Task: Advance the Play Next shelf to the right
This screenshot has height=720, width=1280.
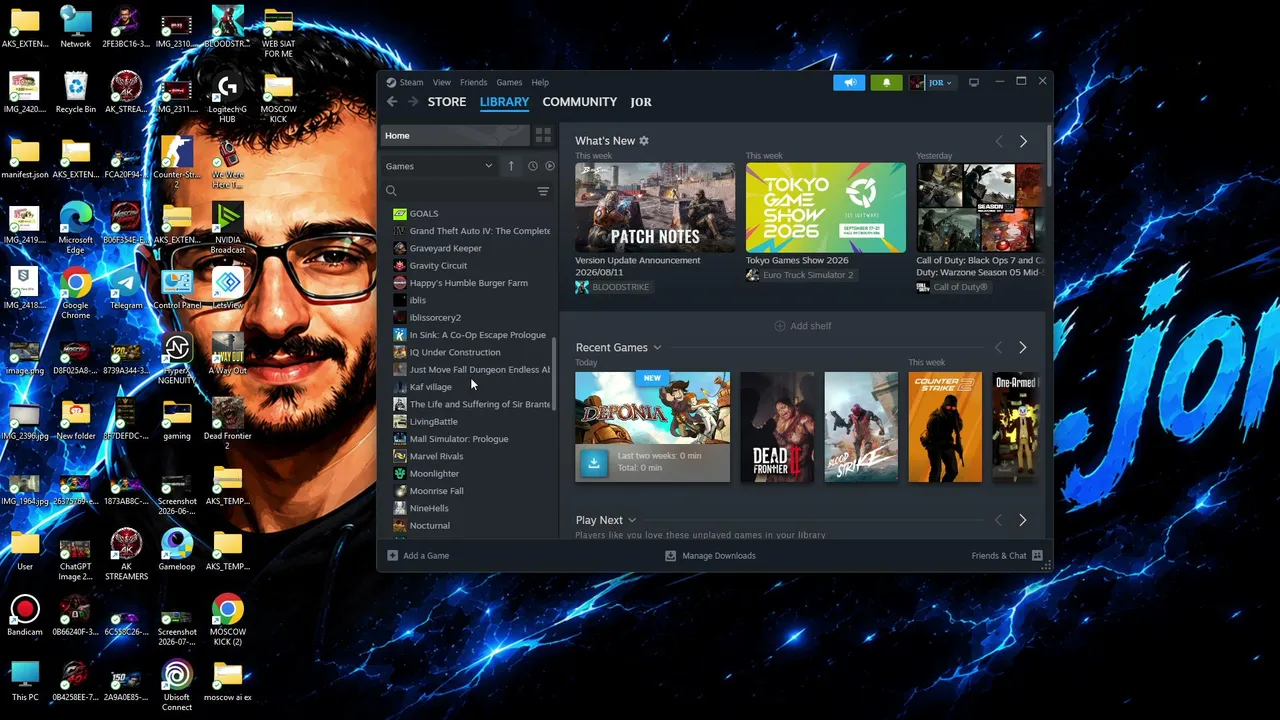Action: coord(1022,520)
